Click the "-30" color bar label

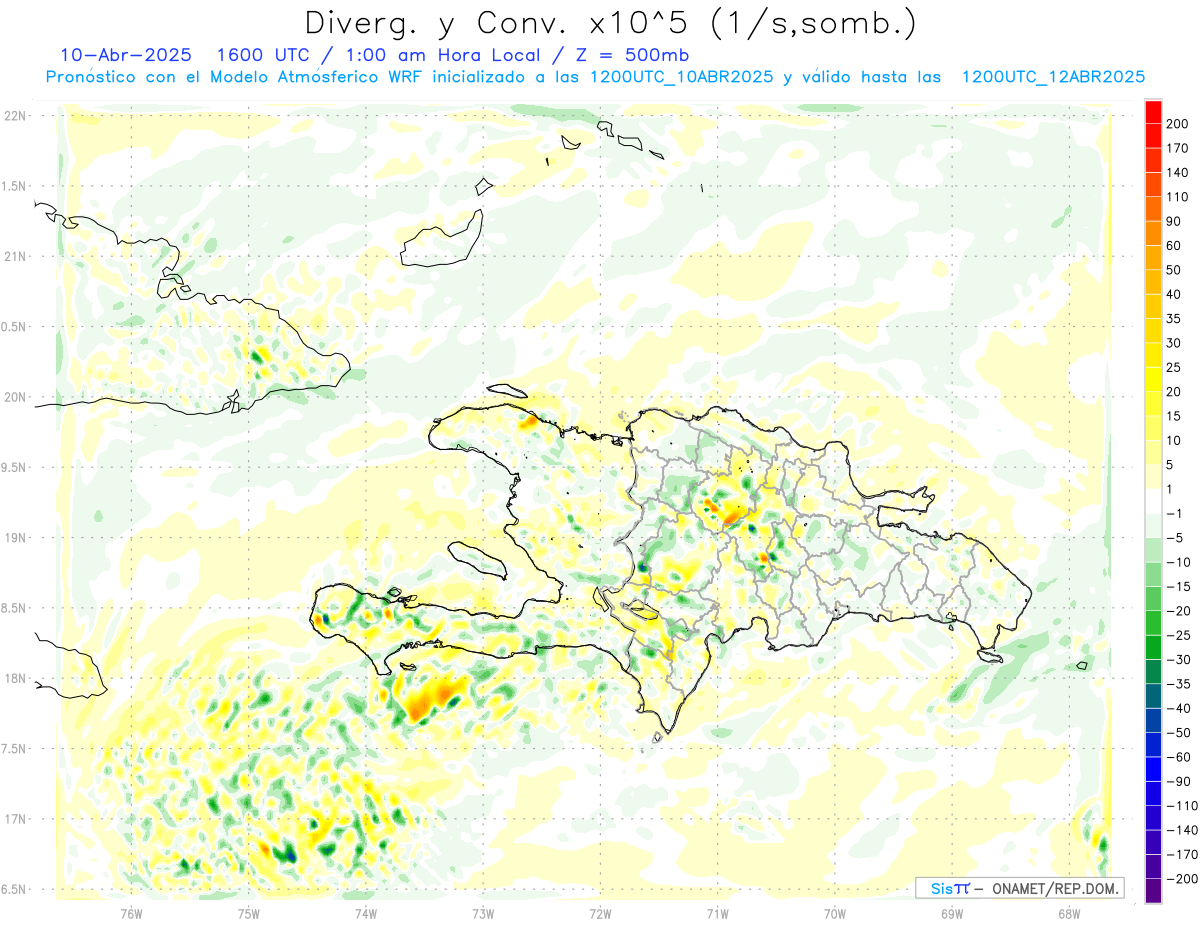[1180, 660]
